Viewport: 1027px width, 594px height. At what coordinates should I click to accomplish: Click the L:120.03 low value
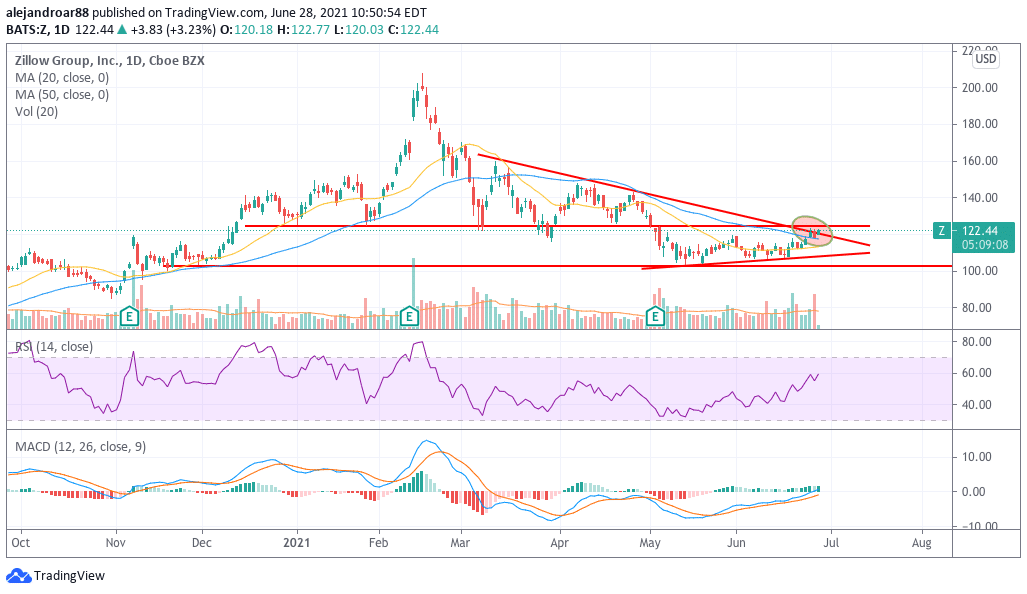click(358, 30)
